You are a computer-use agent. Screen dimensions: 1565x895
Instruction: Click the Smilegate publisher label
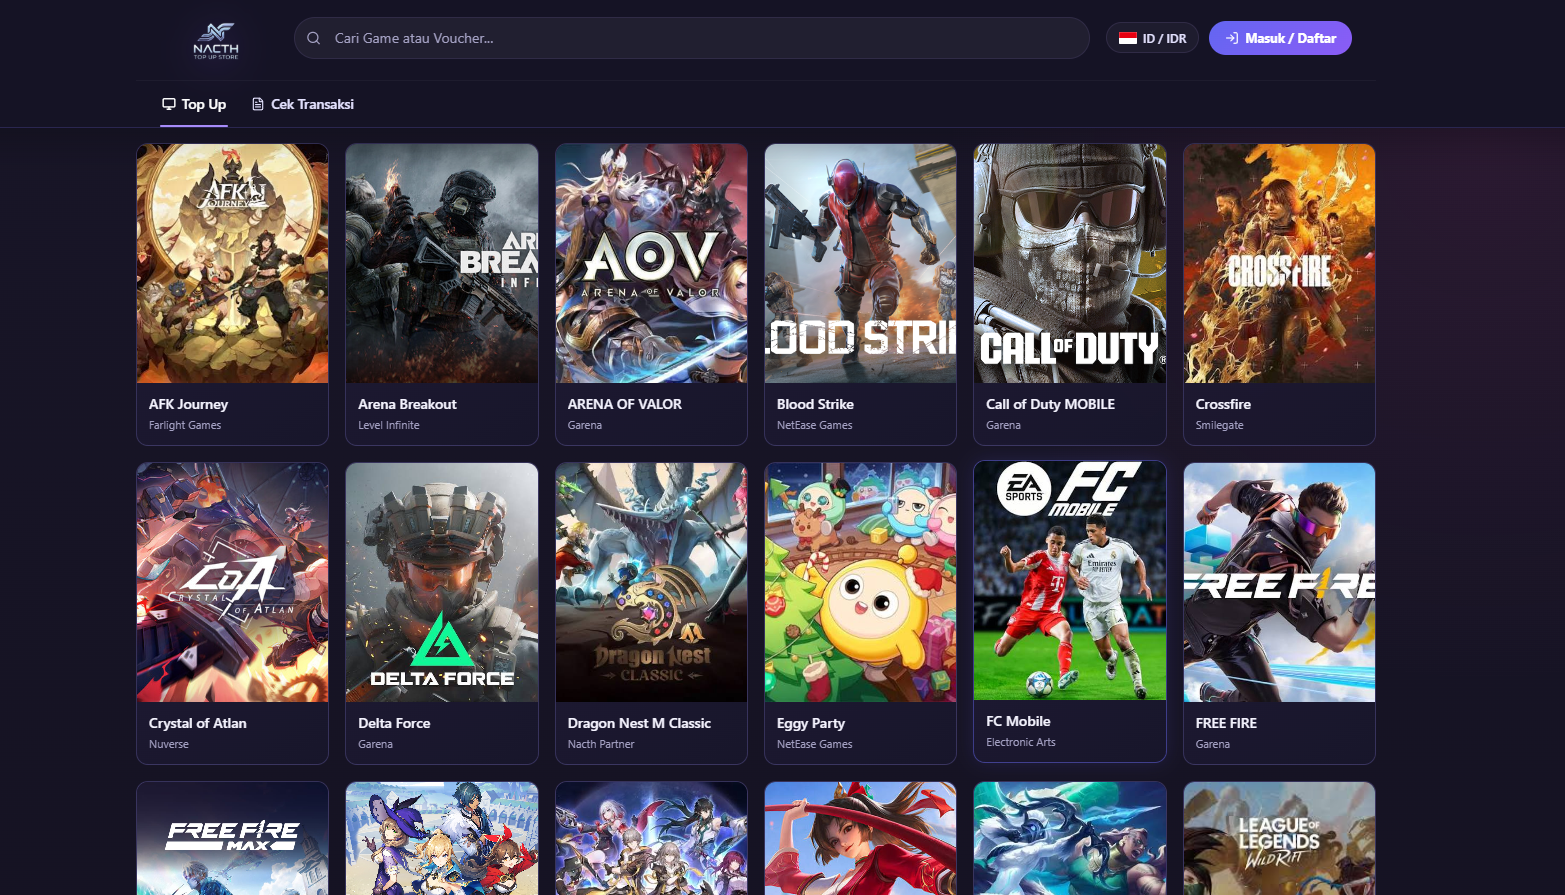tap(1220, 425)
